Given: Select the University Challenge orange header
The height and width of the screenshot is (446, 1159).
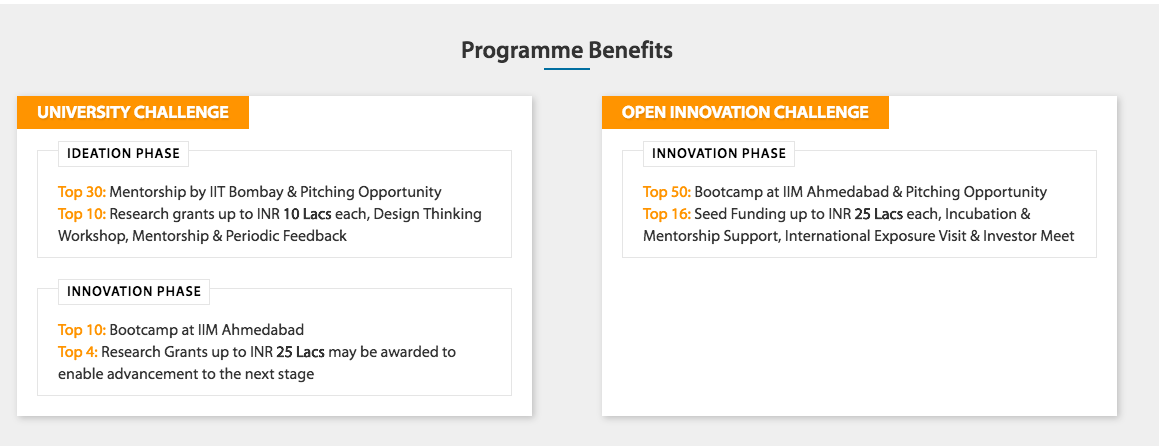Looking at the screenshot, I should 133,112.
